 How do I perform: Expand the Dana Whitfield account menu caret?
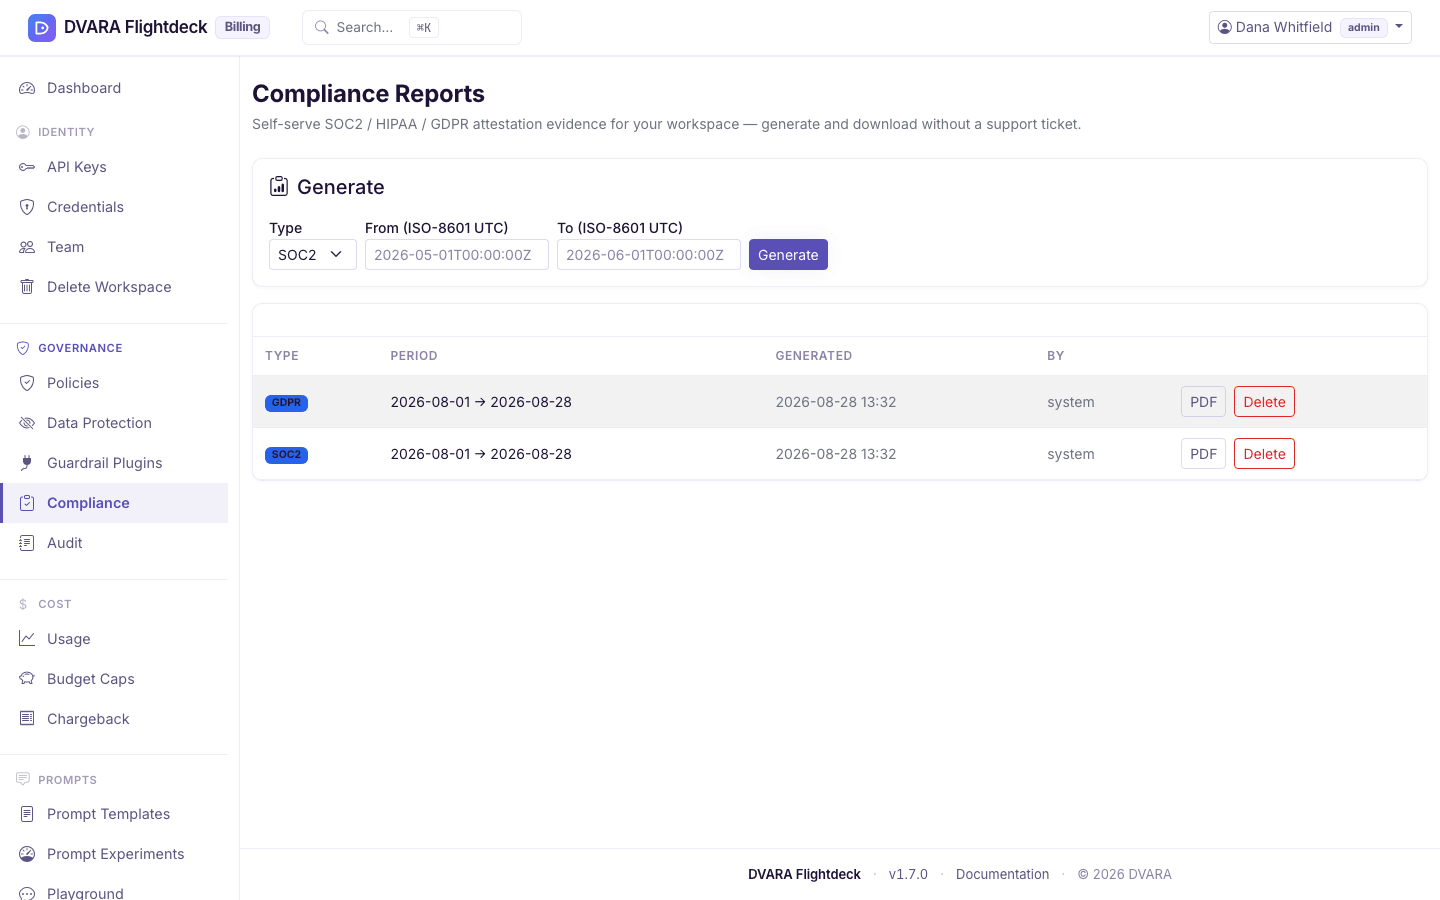pos(1399,27)
